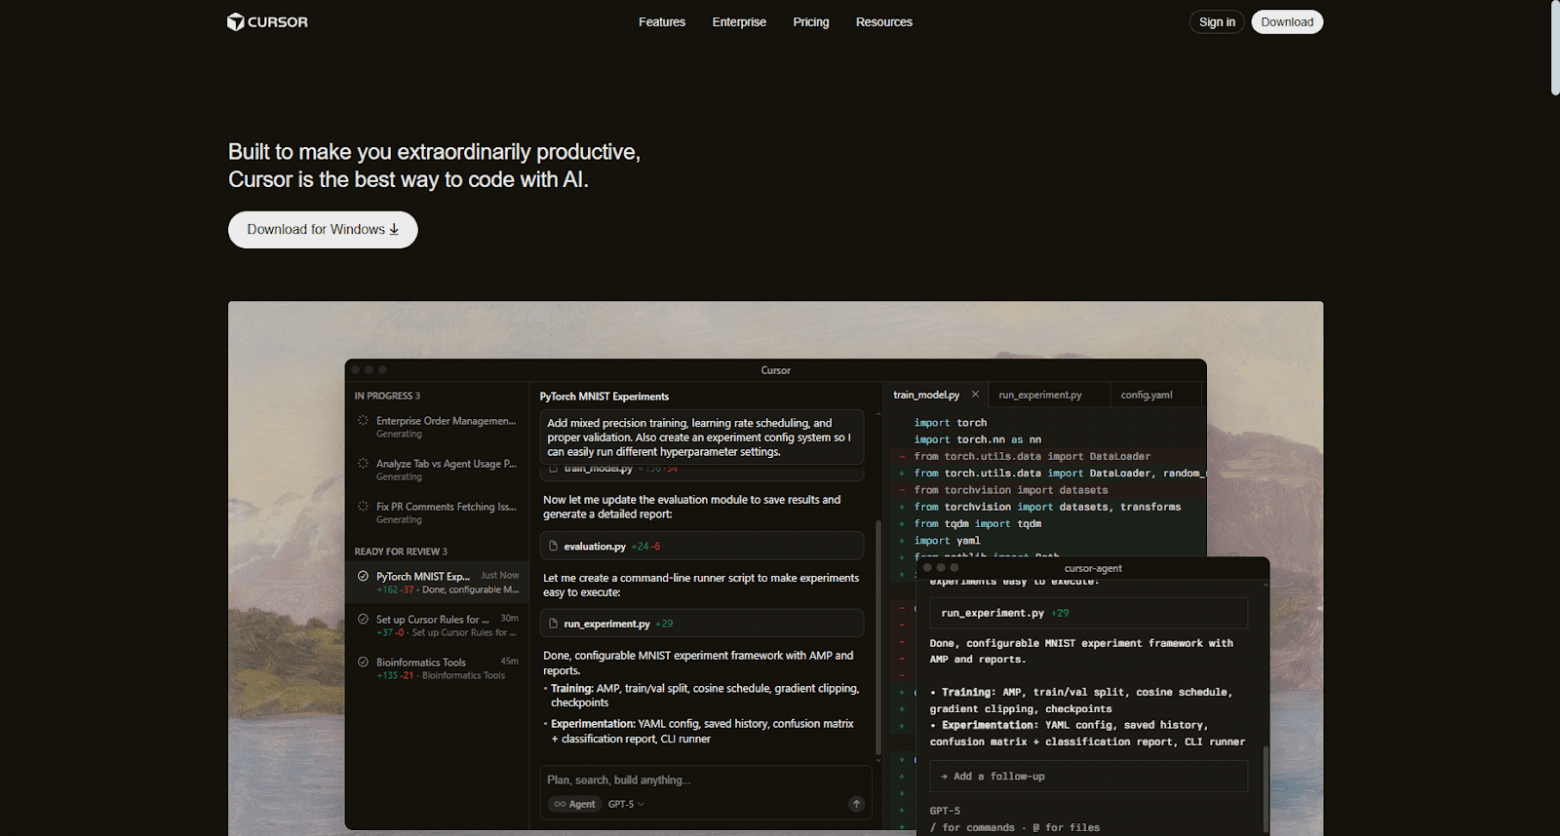Click the run_experiment.py file icon in chat
The width and height of the screenshot is (1560, 836).
tap(553, 622)
